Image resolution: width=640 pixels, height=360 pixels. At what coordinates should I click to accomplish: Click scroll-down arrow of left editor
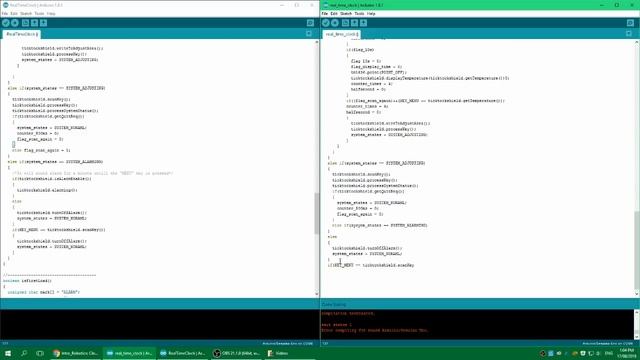(317, 294)
